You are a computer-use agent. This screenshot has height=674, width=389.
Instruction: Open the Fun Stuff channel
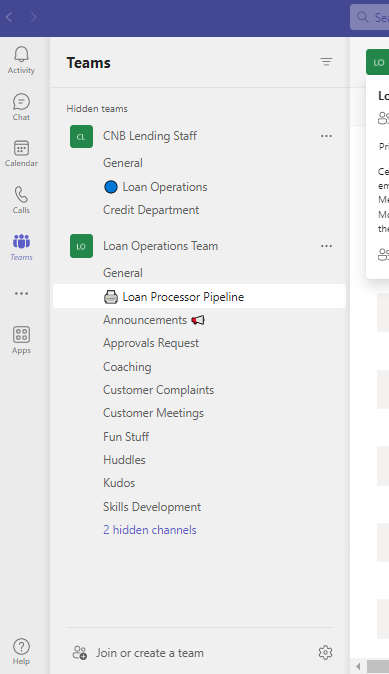[x=126, y=437]
